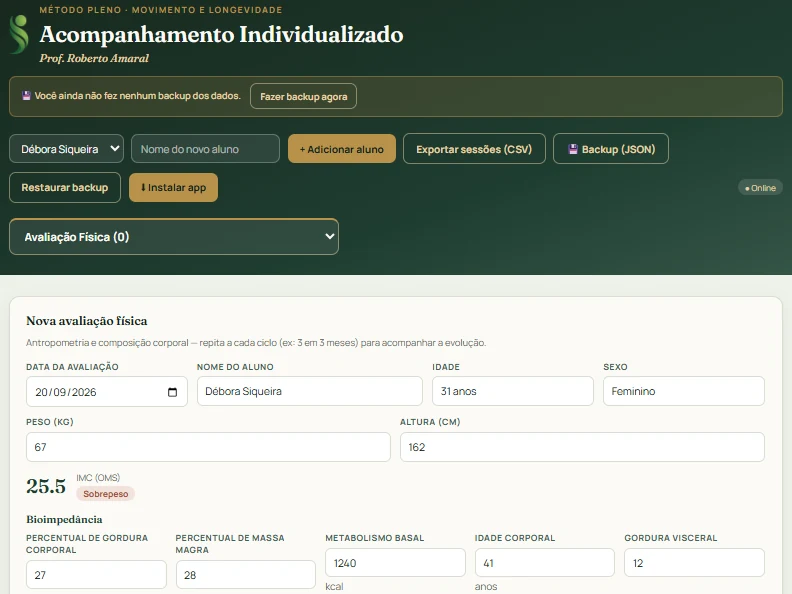The image size is (792, 594).
Task: Click Exportar sessões (CSV) button
Action: tap(474, 149)
